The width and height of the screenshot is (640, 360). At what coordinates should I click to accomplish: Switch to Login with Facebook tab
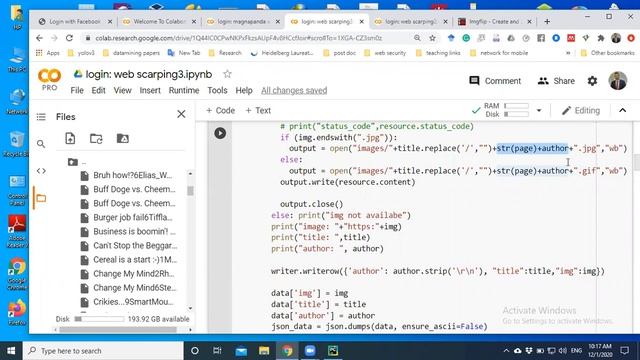(75, 22)
